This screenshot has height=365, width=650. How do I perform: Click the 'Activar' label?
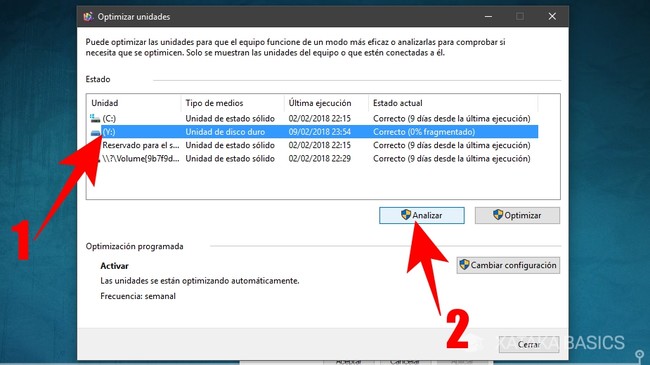(114, 266)
